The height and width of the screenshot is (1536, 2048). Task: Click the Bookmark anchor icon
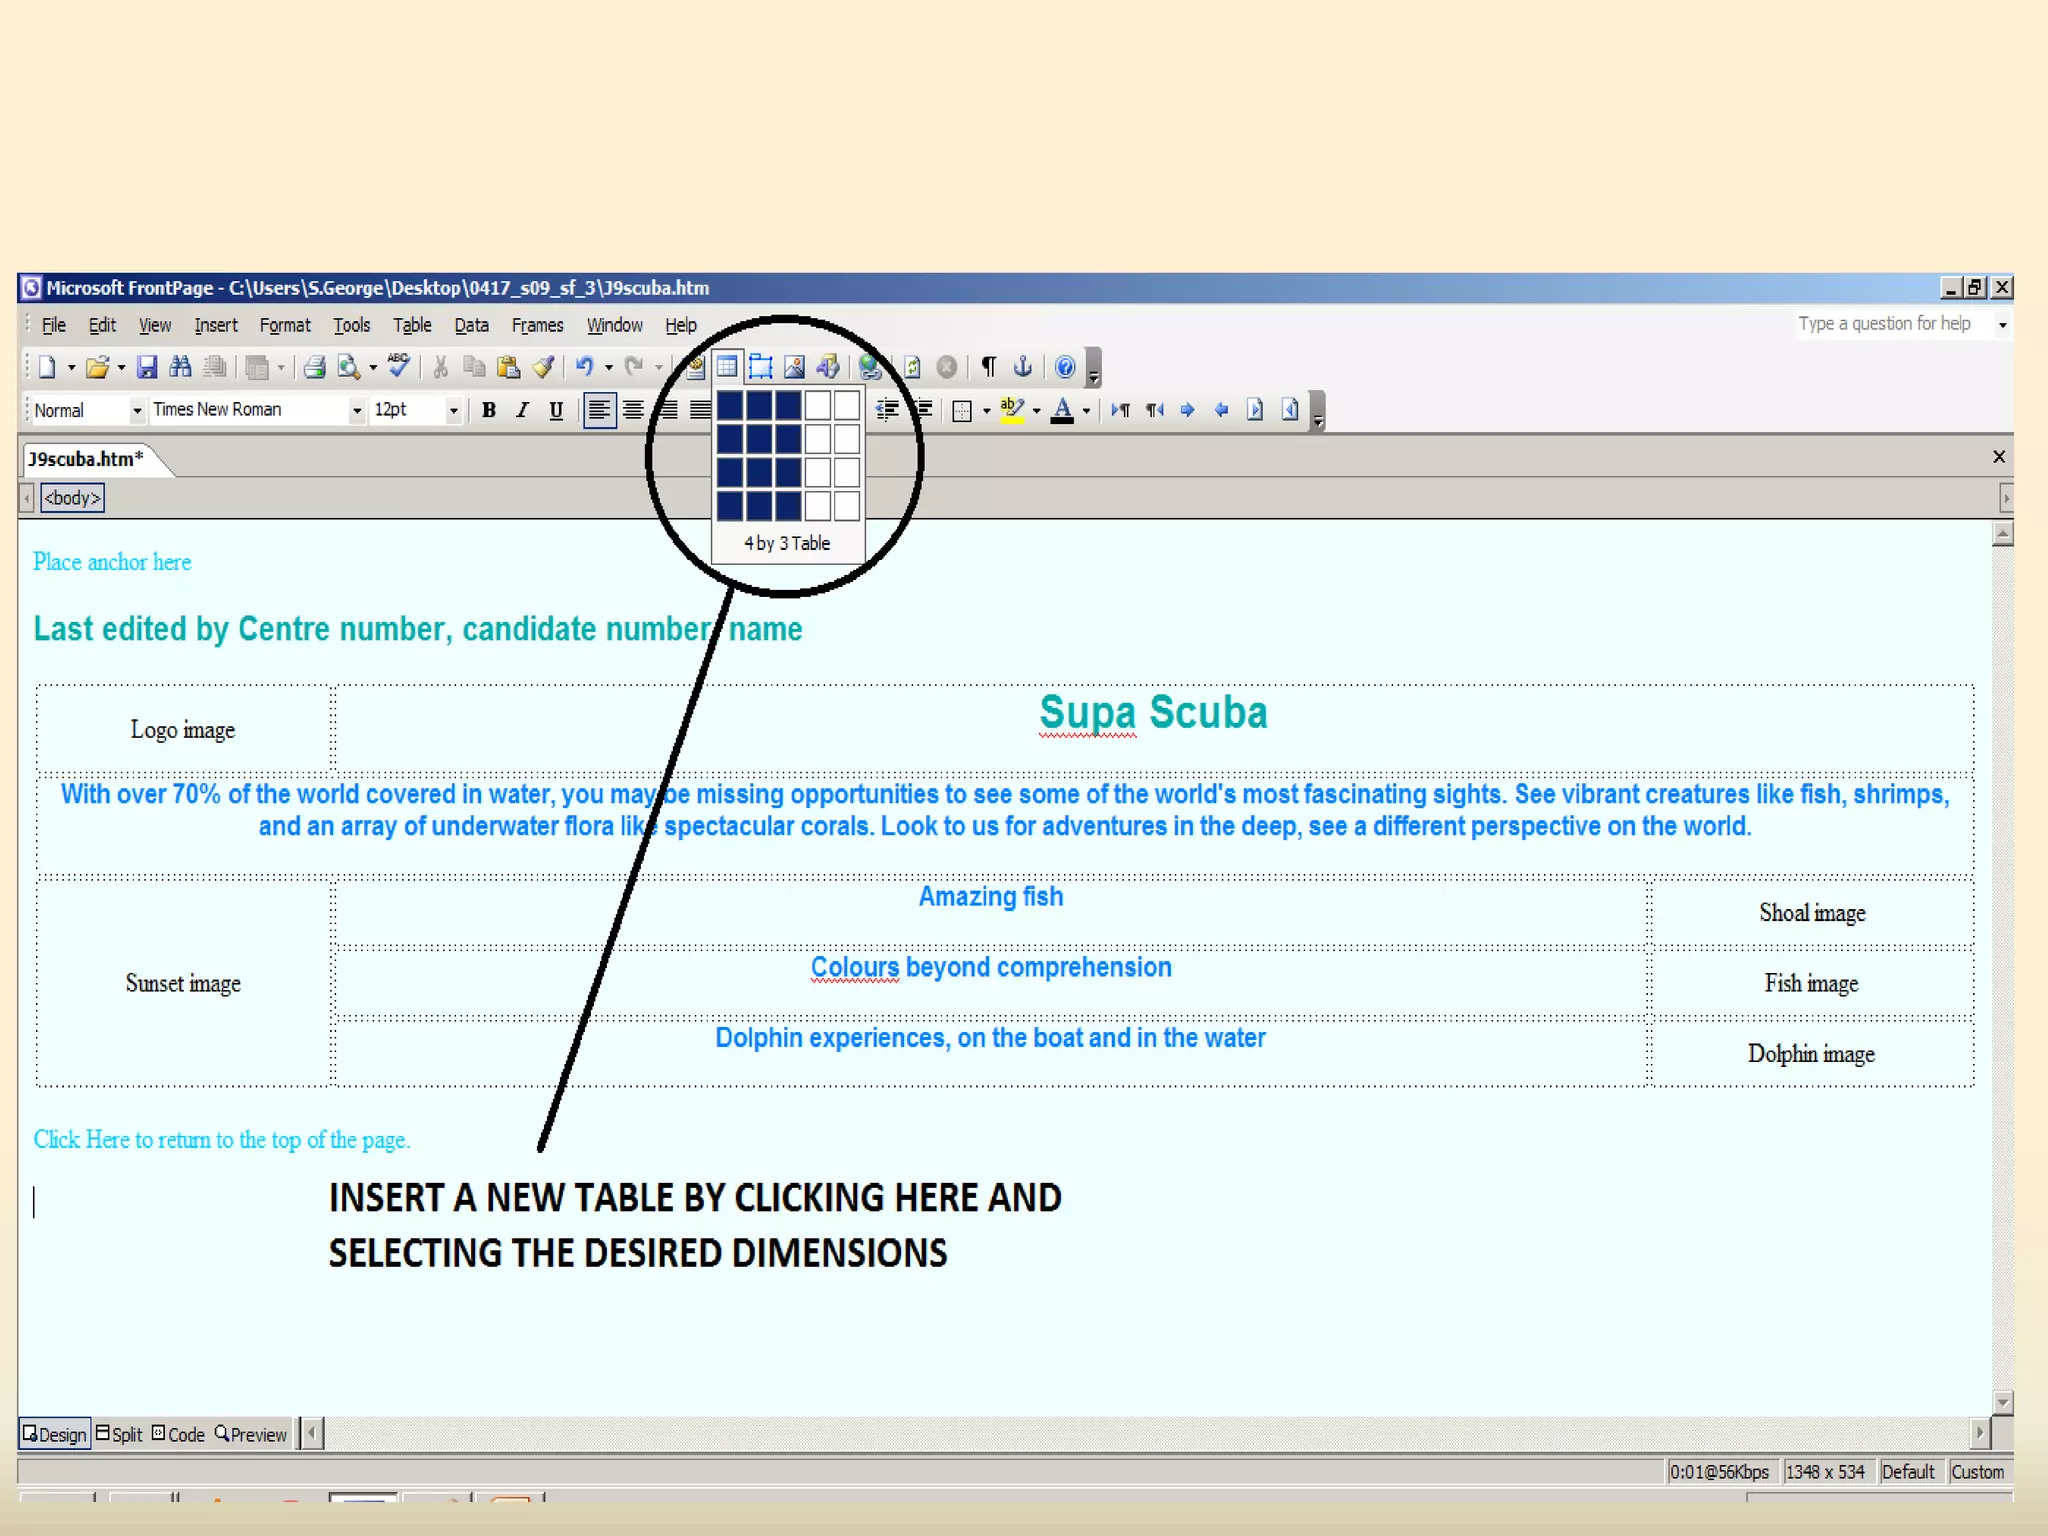point(1022,367)
